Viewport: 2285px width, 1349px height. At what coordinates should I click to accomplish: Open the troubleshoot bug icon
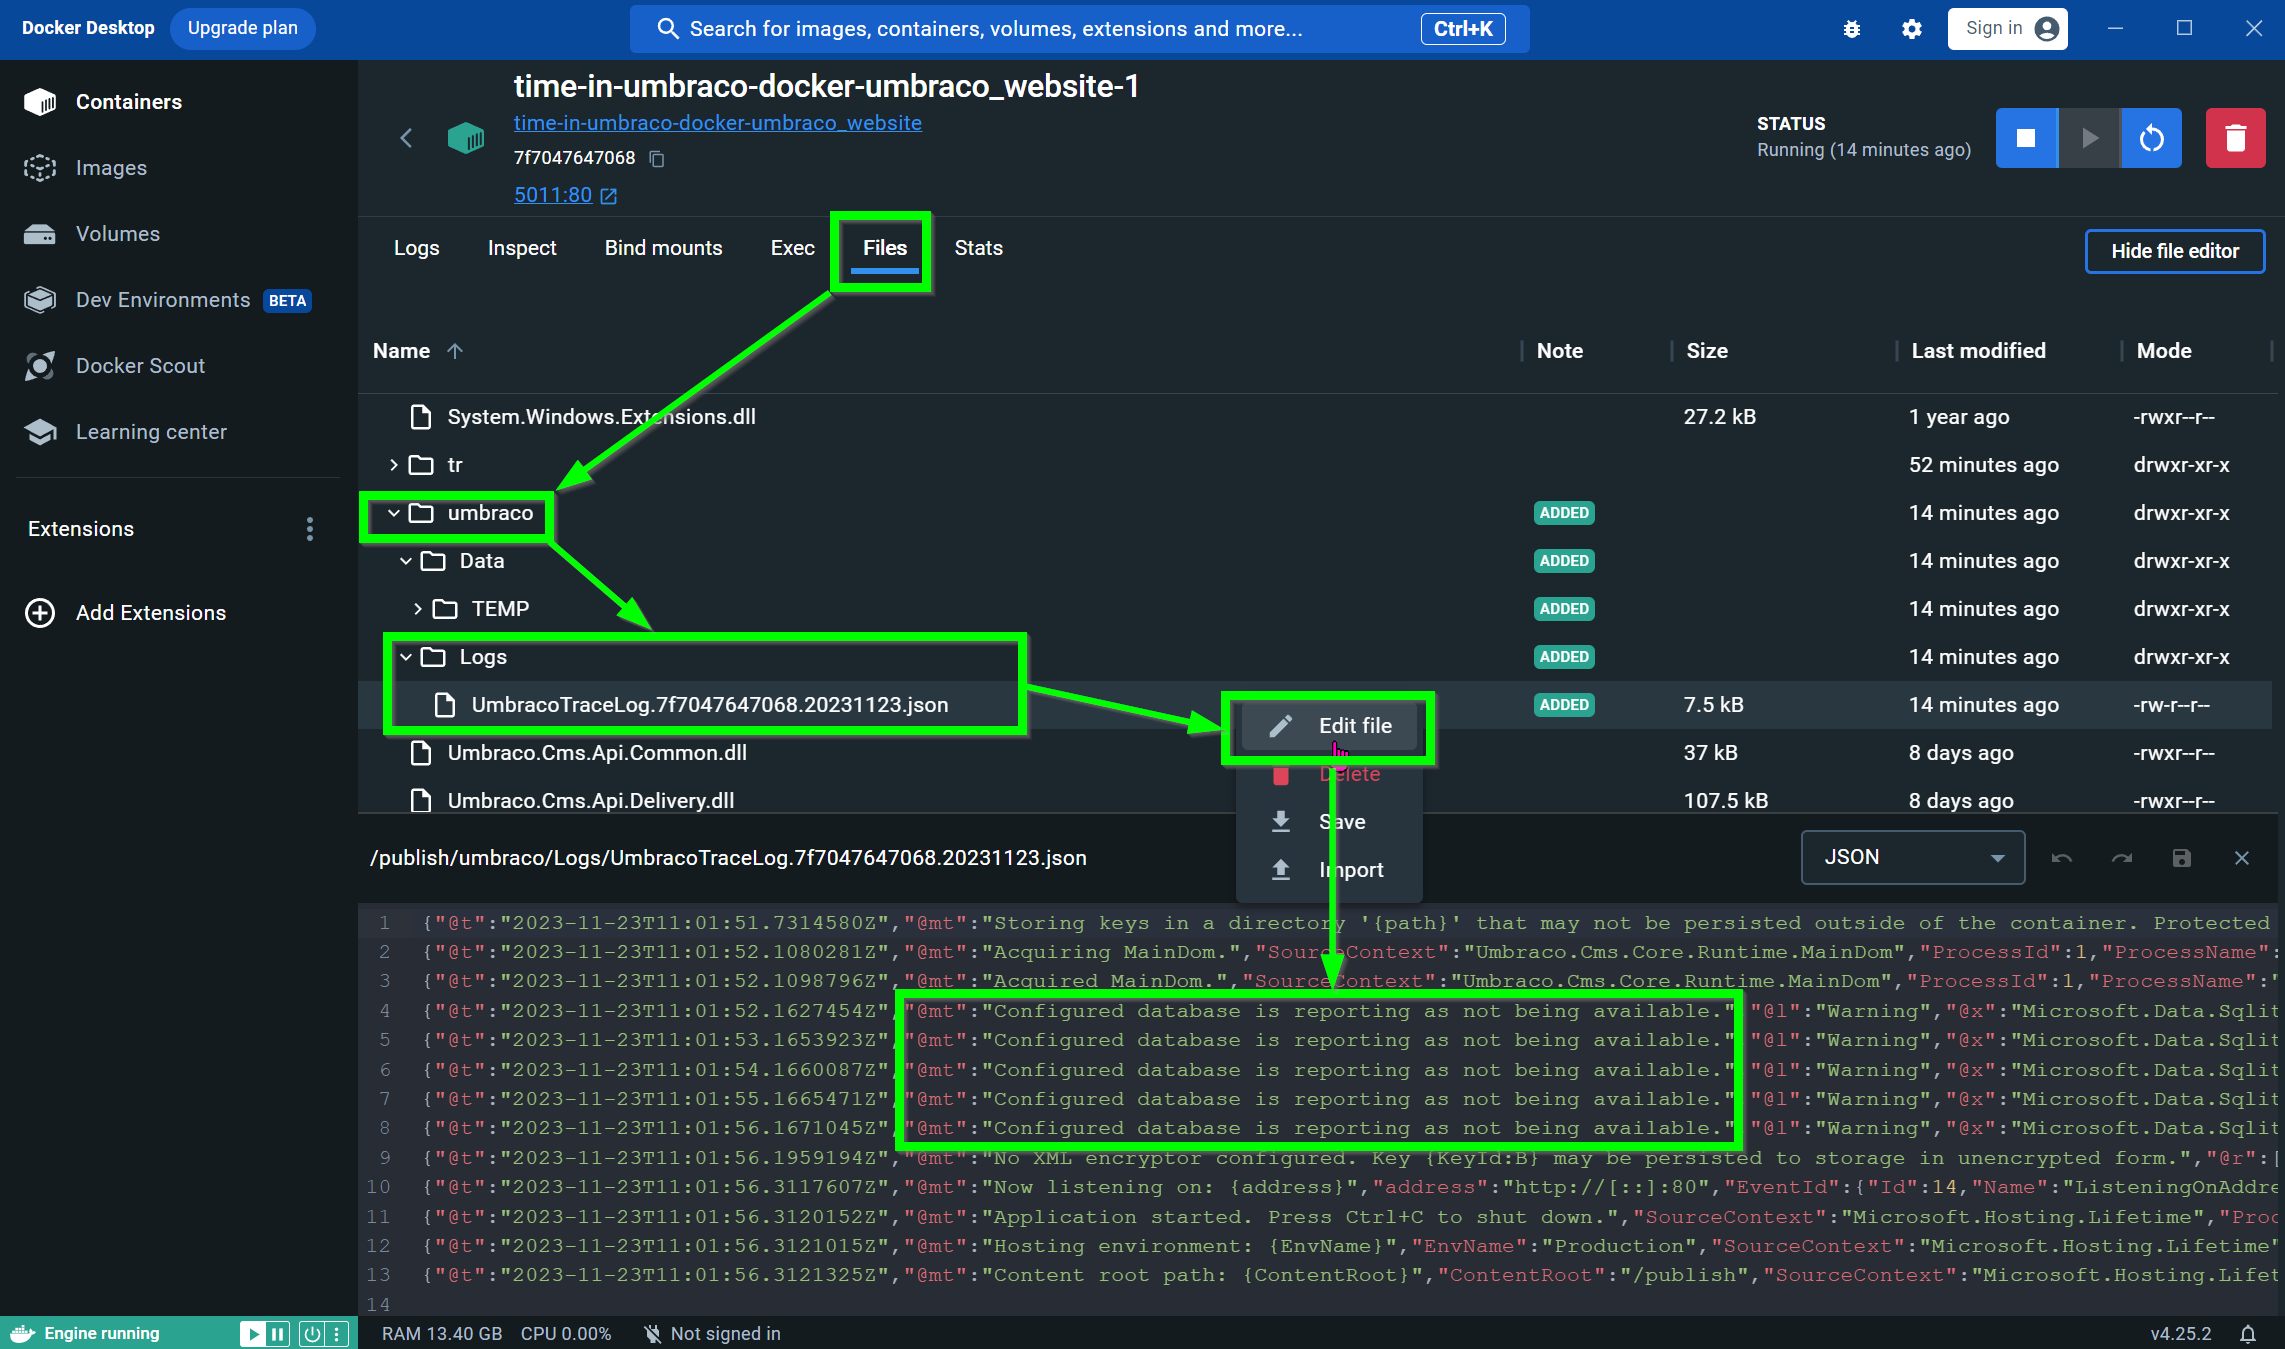pos(1852,29)
